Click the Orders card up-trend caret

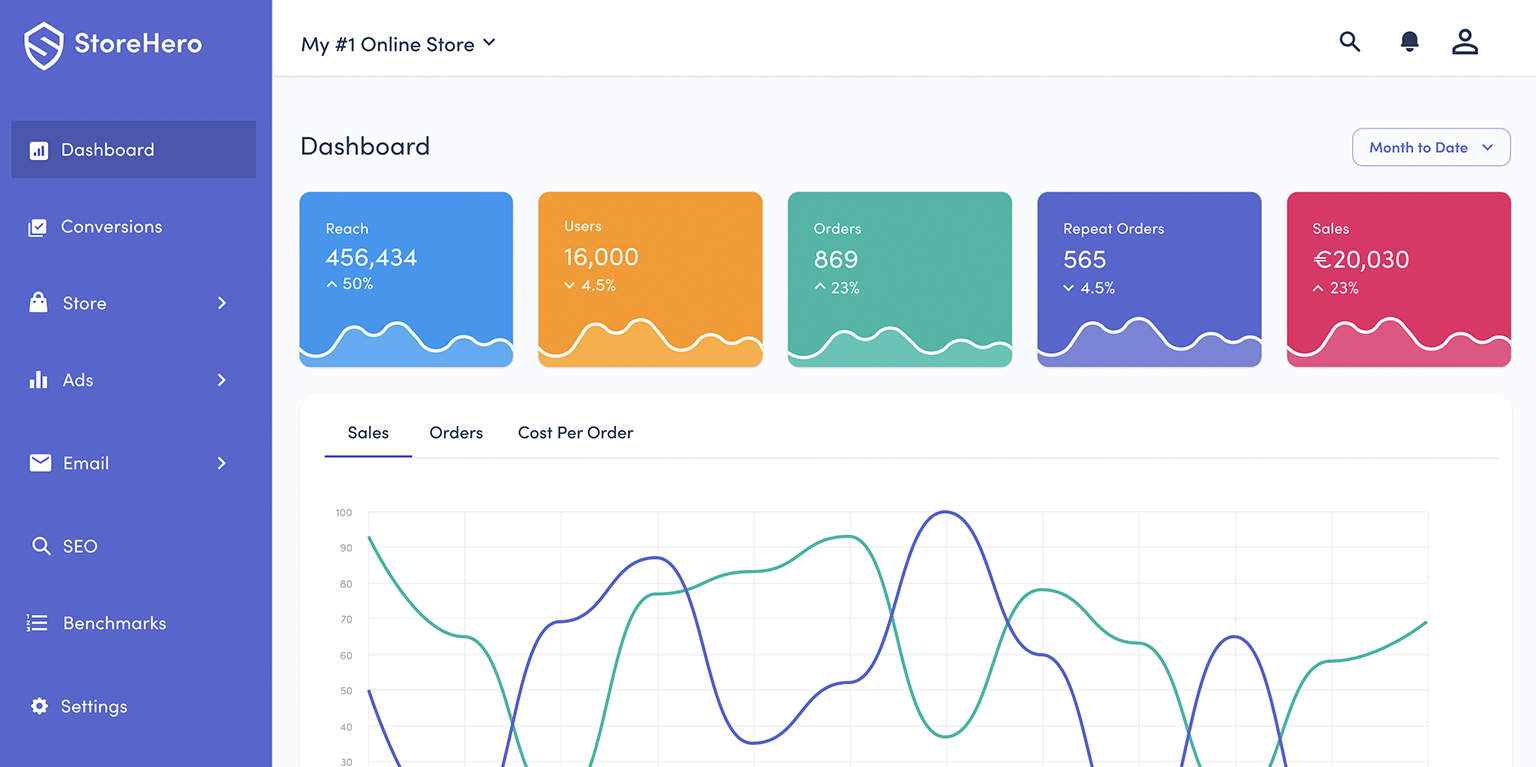point(820,287)
